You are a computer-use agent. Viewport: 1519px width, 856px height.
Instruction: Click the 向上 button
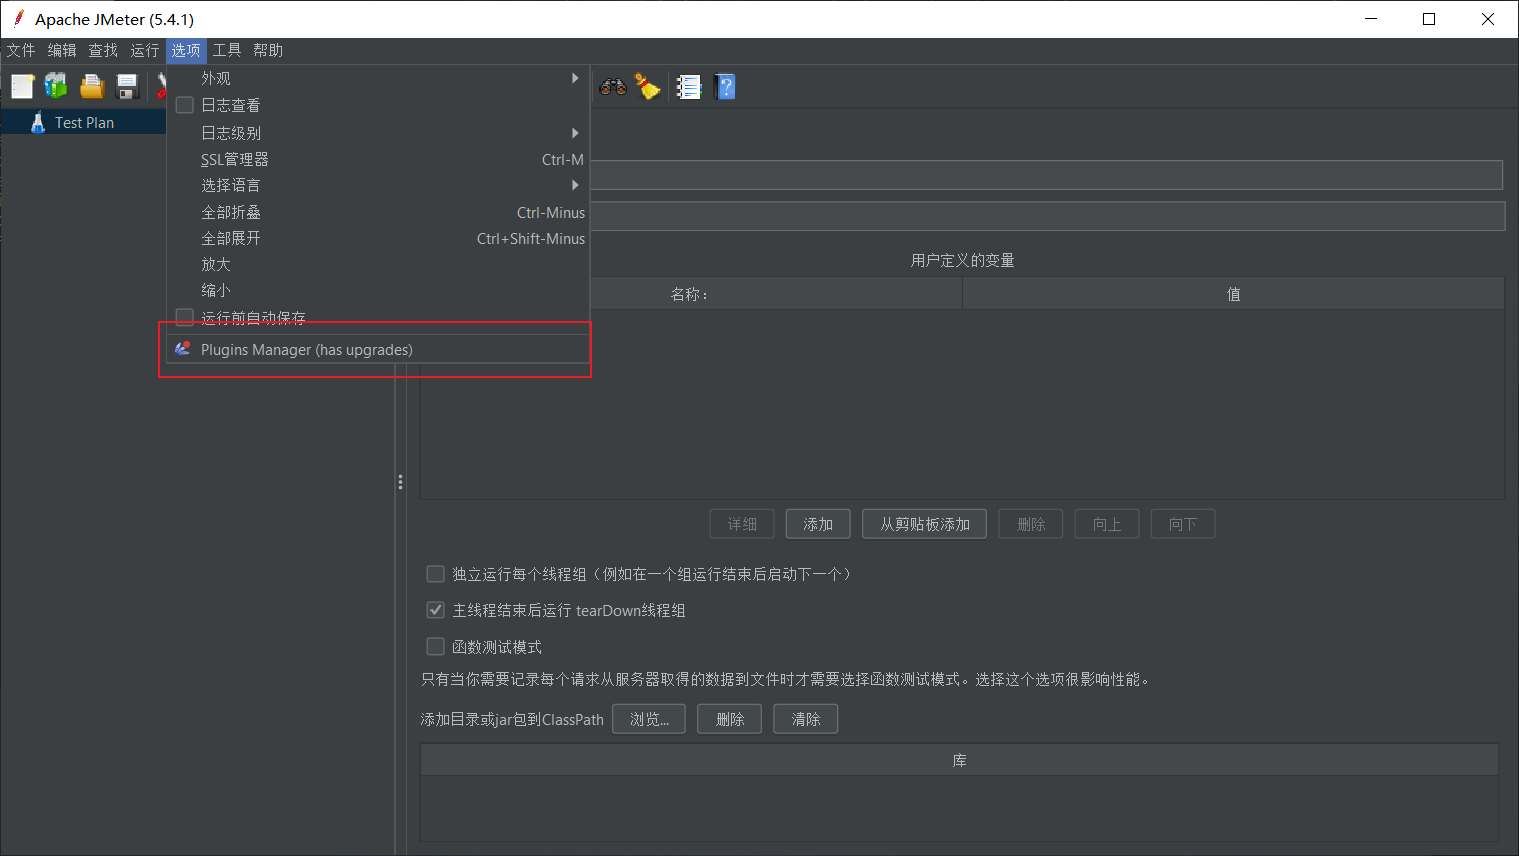(1107, 524)
